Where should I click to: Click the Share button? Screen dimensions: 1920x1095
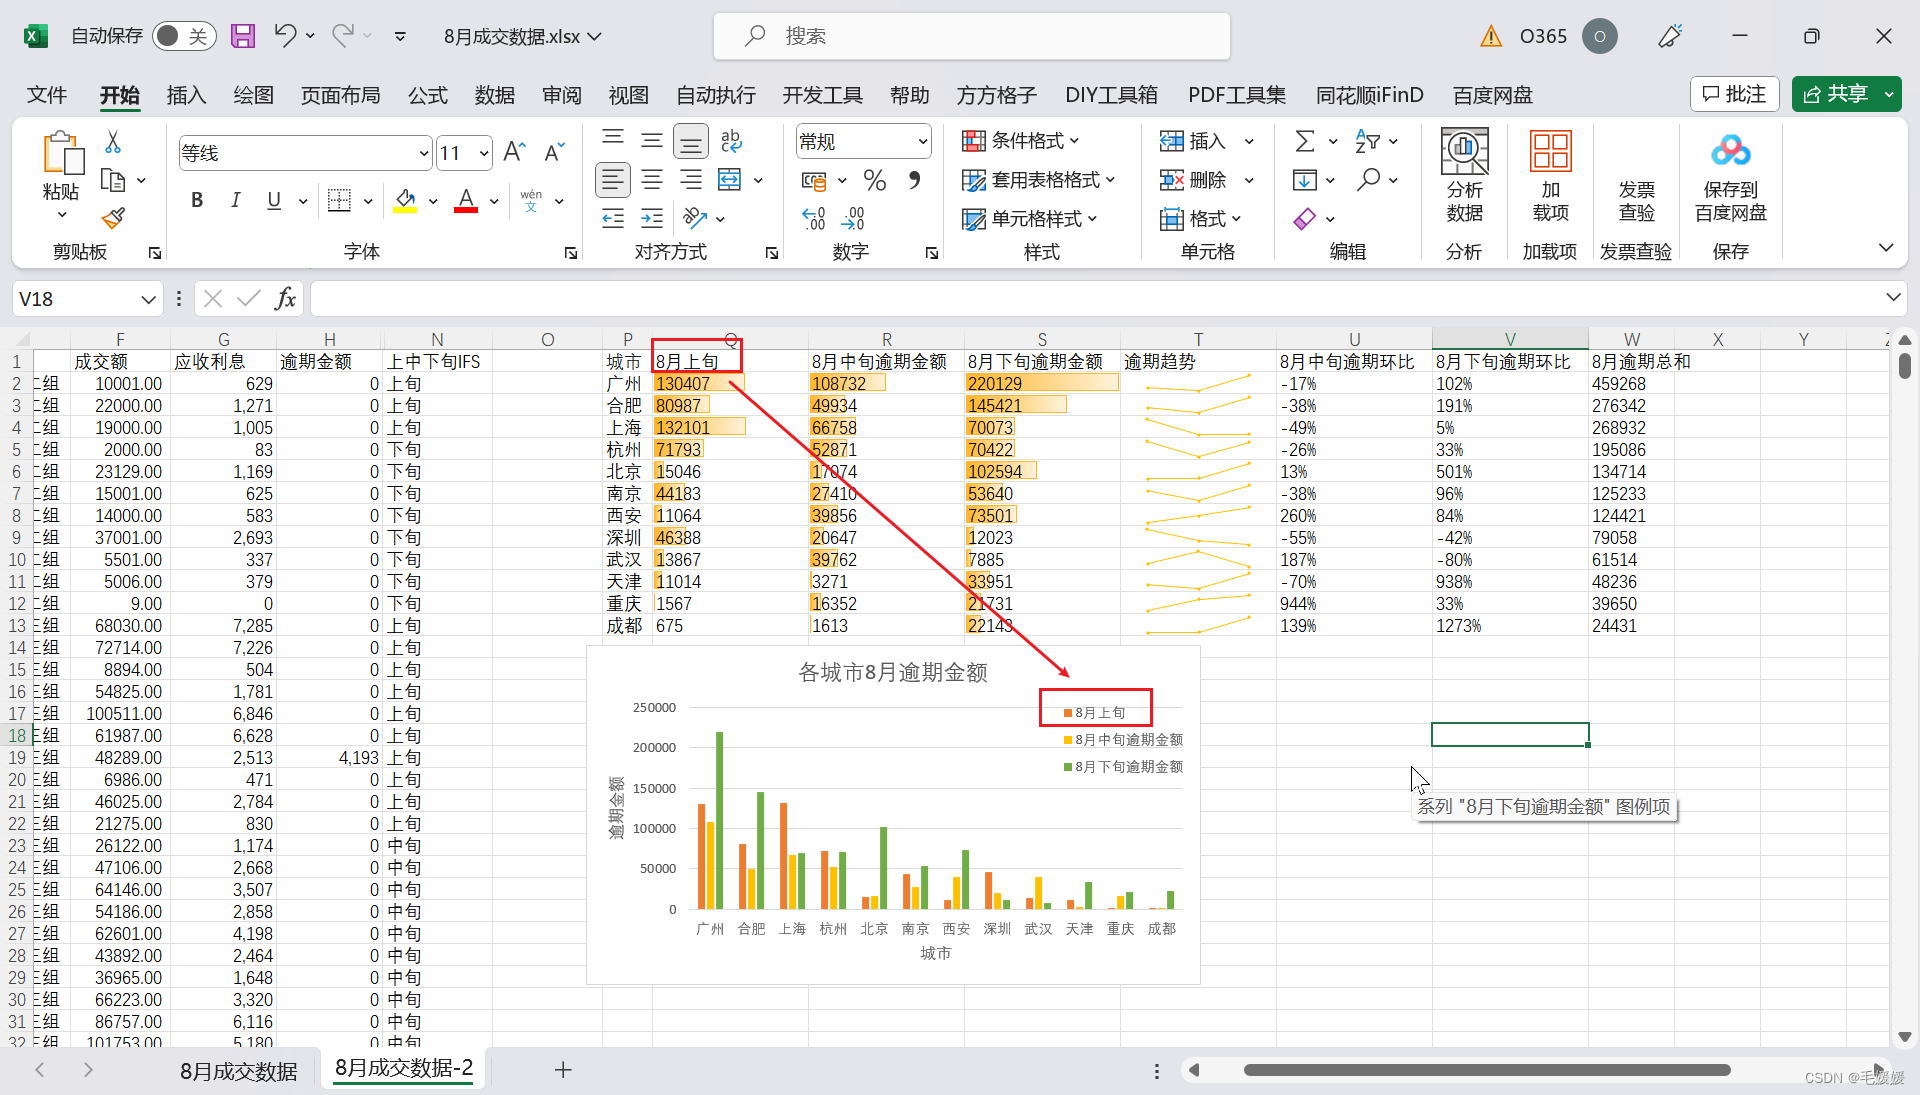coord(1836,94)
